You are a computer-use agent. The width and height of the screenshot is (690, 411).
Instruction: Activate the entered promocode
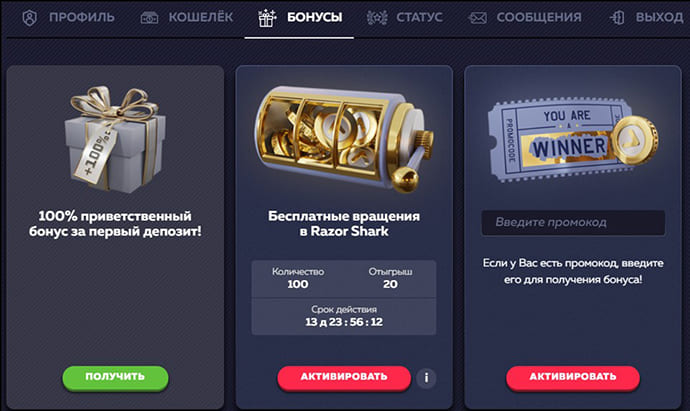tap(573, 378)
